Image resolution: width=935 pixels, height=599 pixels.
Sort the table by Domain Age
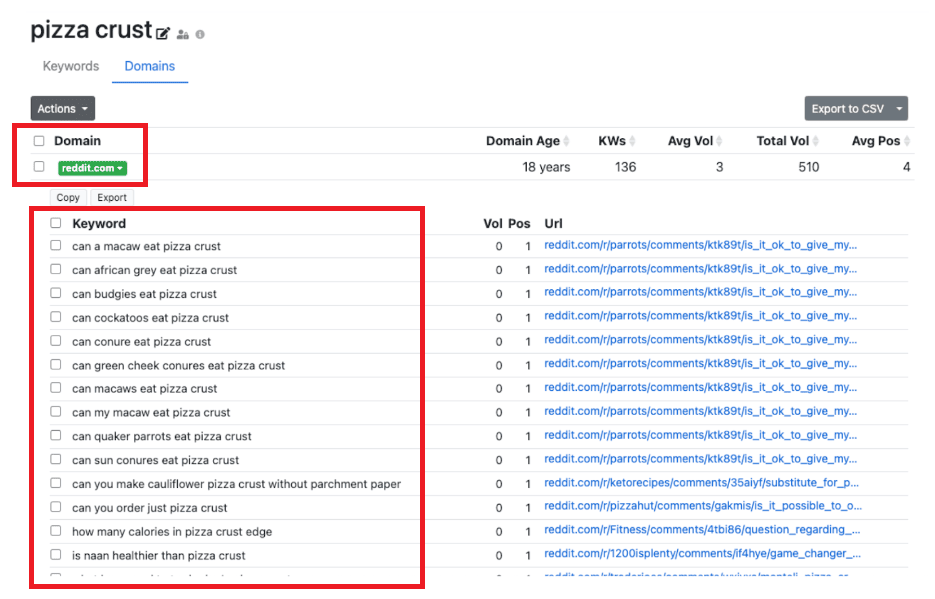527,140
